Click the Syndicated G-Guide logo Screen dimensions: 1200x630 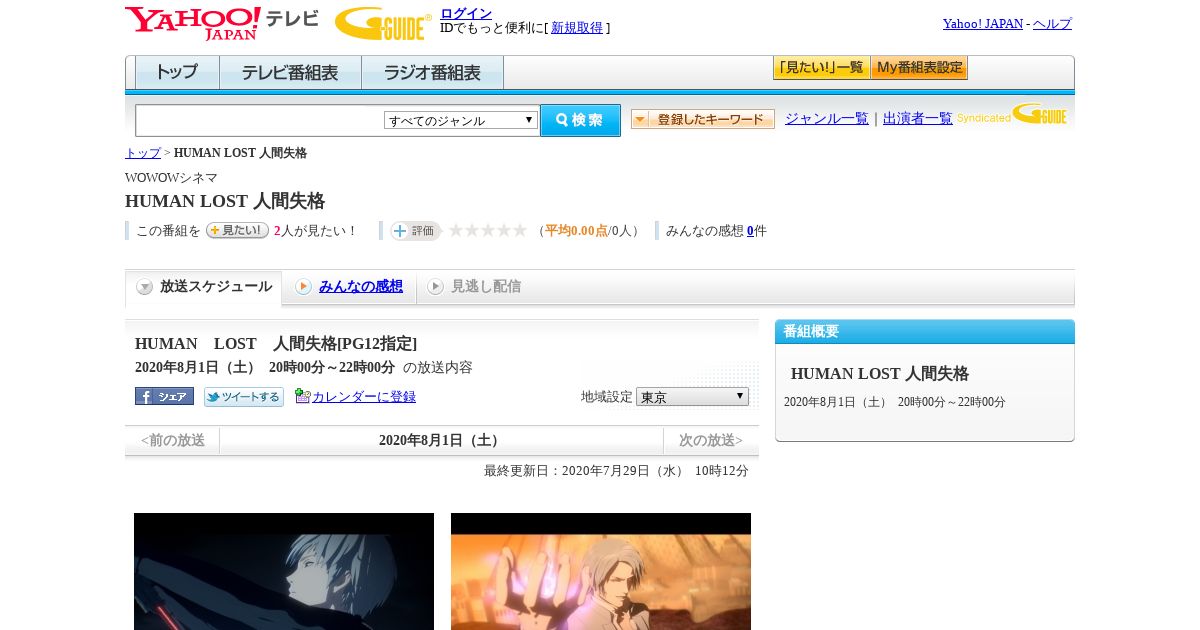(1012, 114)
